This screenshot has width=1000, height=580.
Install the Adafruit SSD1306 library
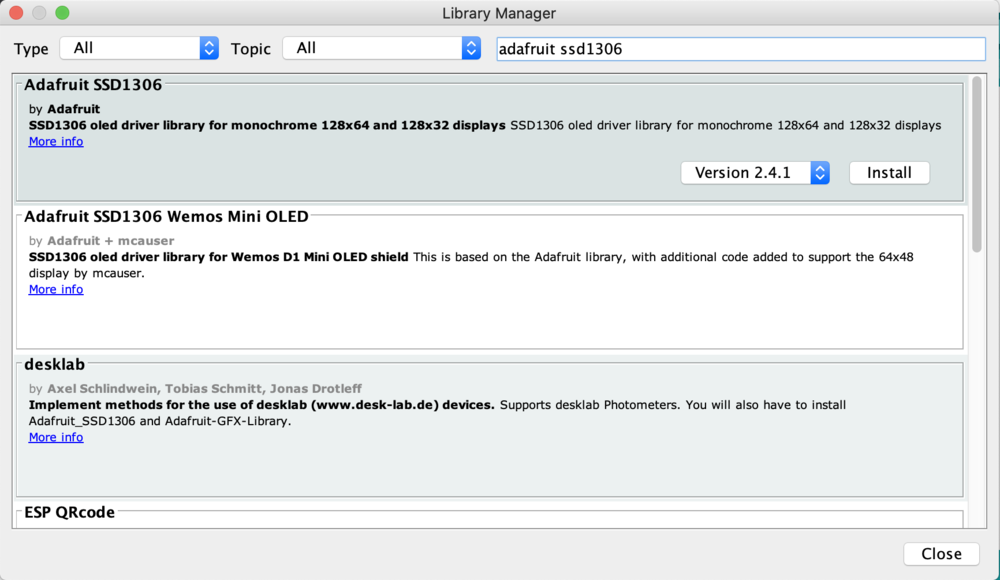(889, 173)
